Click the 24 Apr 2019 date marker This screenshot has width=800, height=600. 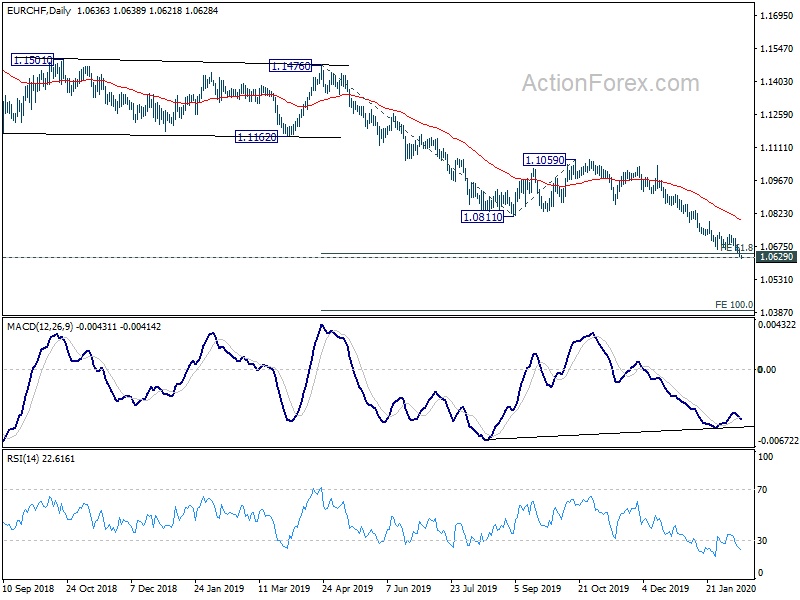tap(347, 588)
